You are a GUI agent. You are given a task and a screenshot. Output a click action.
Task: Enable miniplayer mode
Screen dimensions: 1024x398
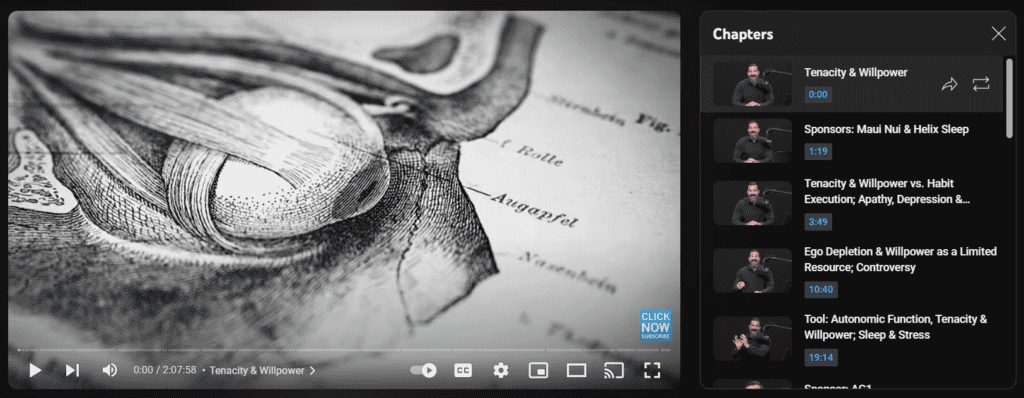click(538, 371)
